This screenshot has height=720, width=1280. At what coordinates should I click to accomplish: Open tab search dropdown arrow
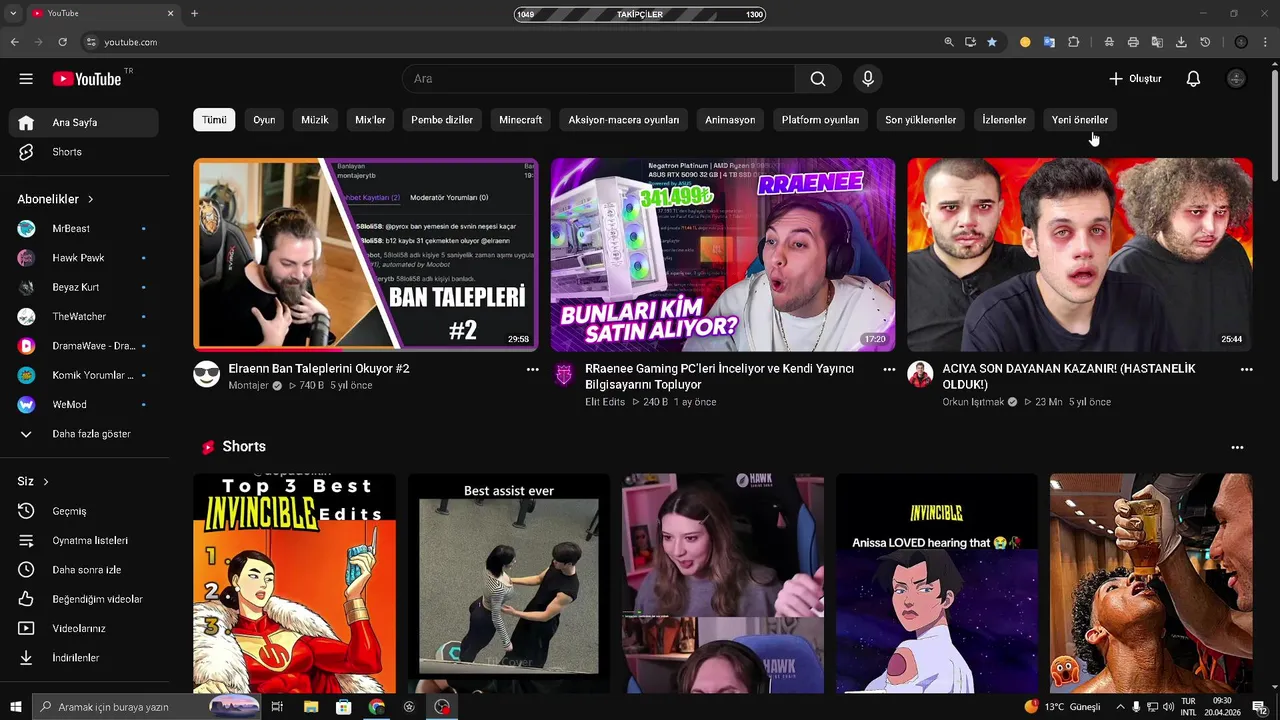click(x=13, y=14)
